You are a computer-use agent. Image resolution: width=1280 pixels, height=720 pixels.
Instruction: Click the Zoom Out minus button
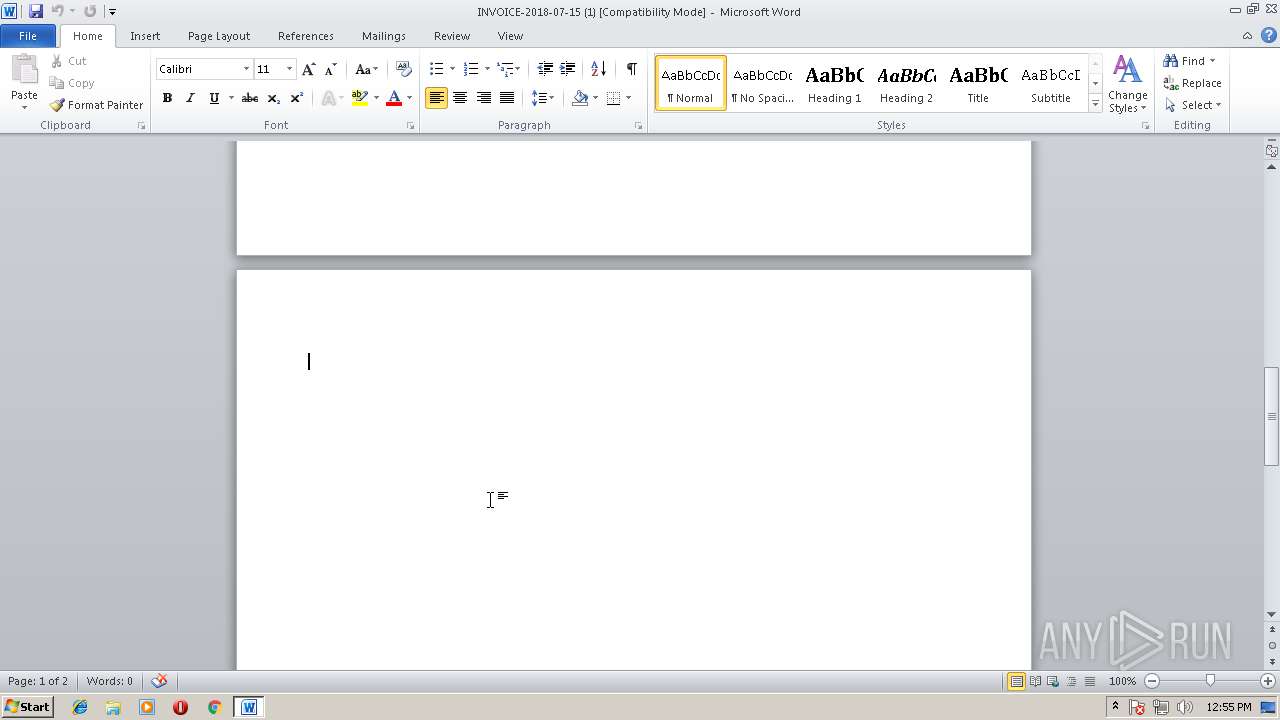(1152, 681)
